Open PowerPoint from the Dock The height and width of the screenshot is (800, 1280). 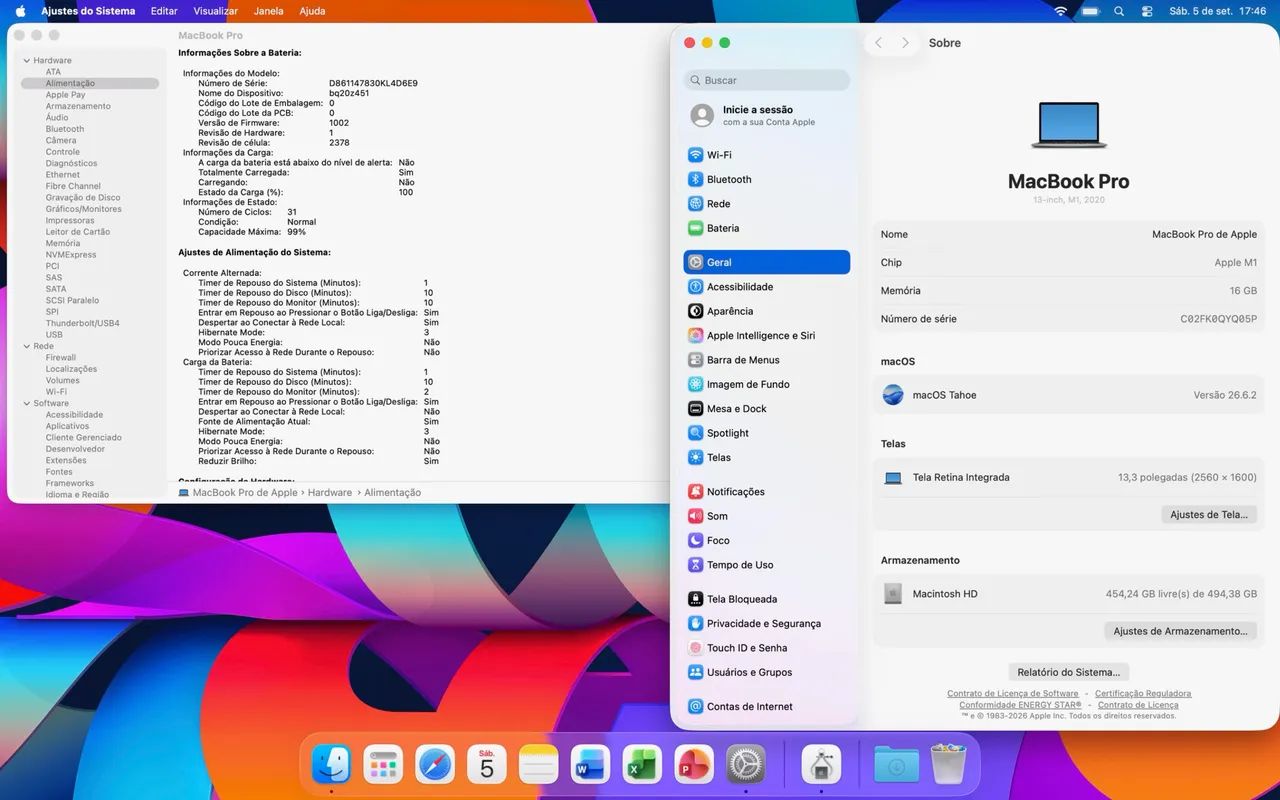tap(694, 765)
